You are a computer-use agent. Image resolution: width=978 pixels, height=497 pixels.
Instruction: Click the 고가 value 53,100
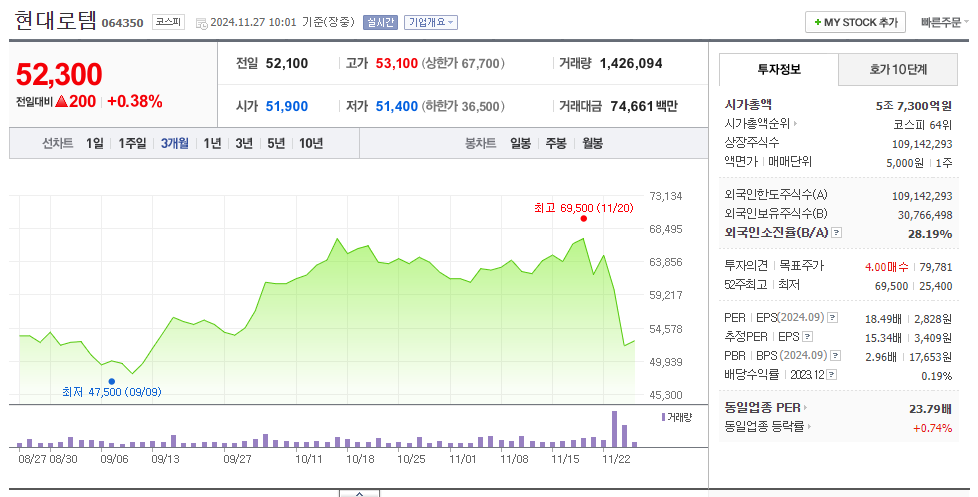point(397,64)
